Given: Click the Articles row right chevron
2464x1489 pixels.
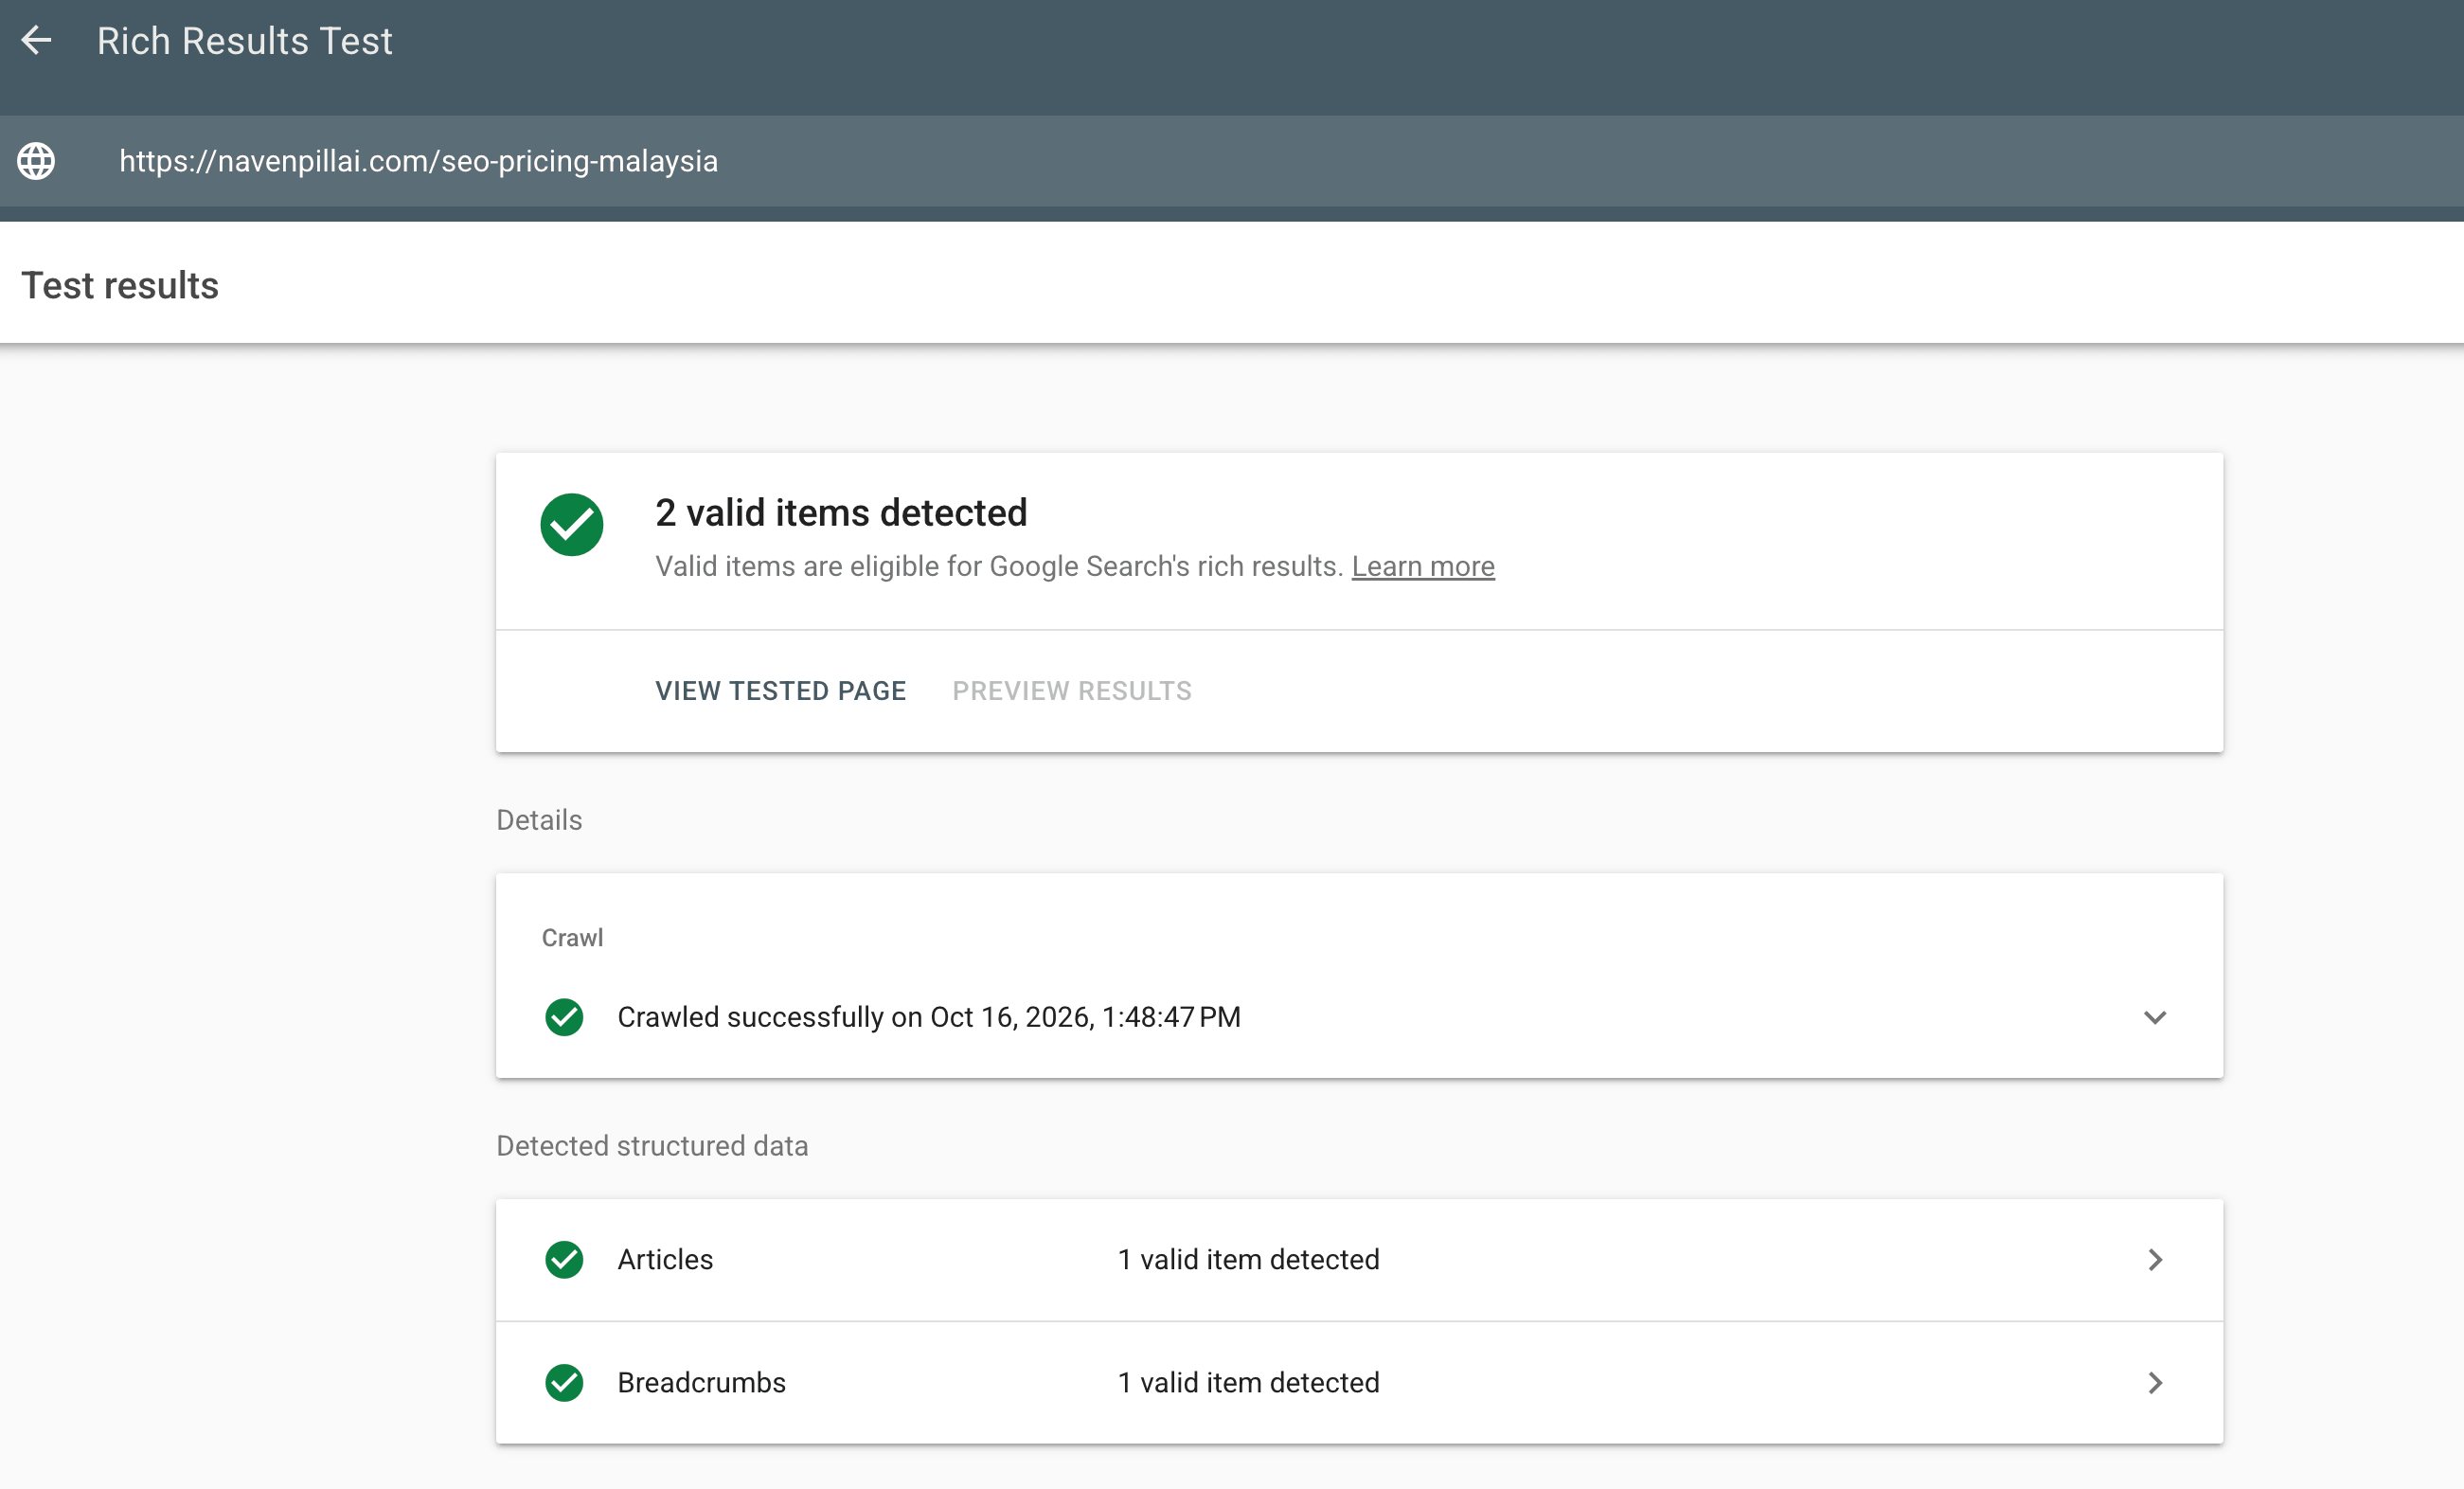Looking at the screenshot, I should pyautogui.click(x=2155, y=1260).
